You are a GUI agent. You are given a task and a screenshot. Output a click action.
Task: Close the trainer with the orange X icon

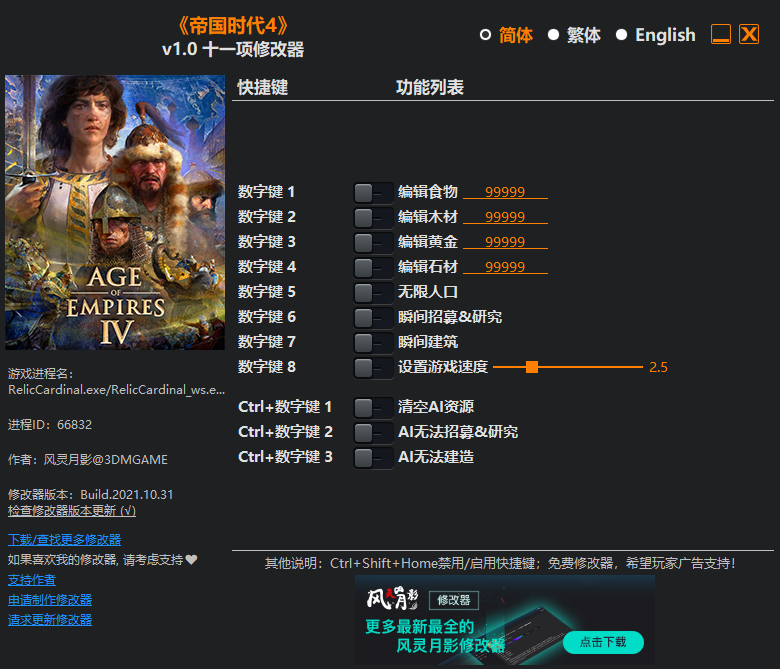pyautogui.click(x=749, y=35)
